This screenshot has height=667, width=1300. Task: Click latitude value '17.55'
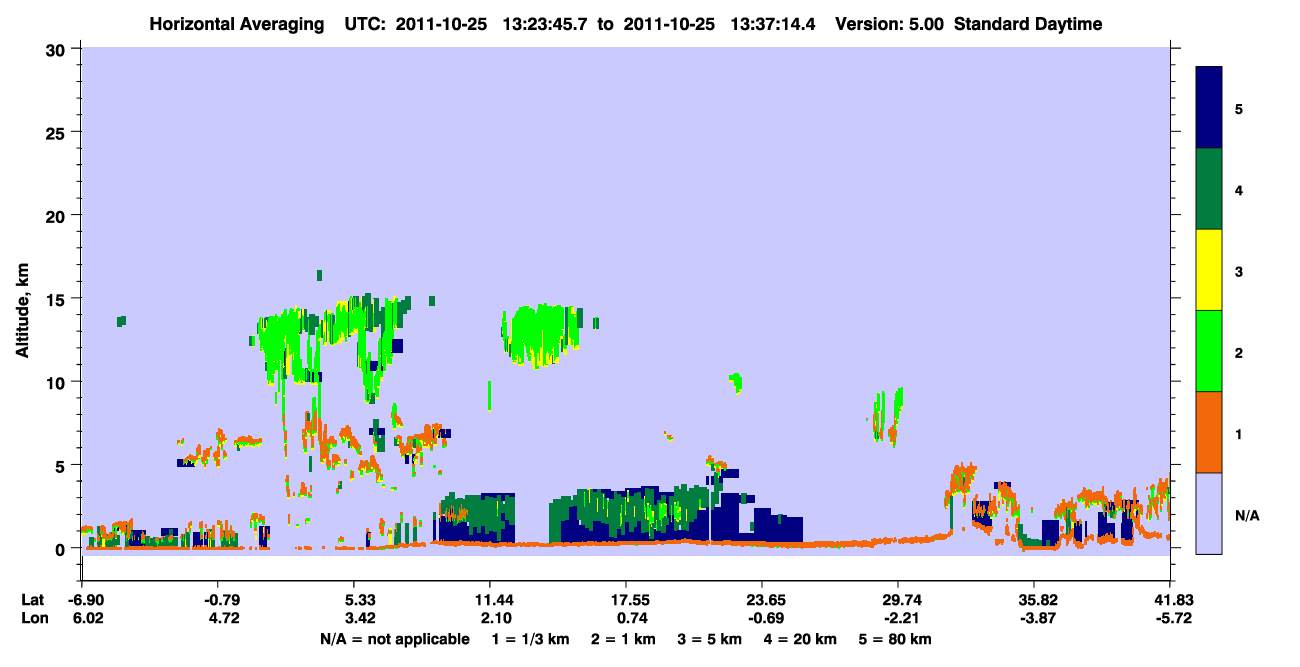click(x=625, y=600)
